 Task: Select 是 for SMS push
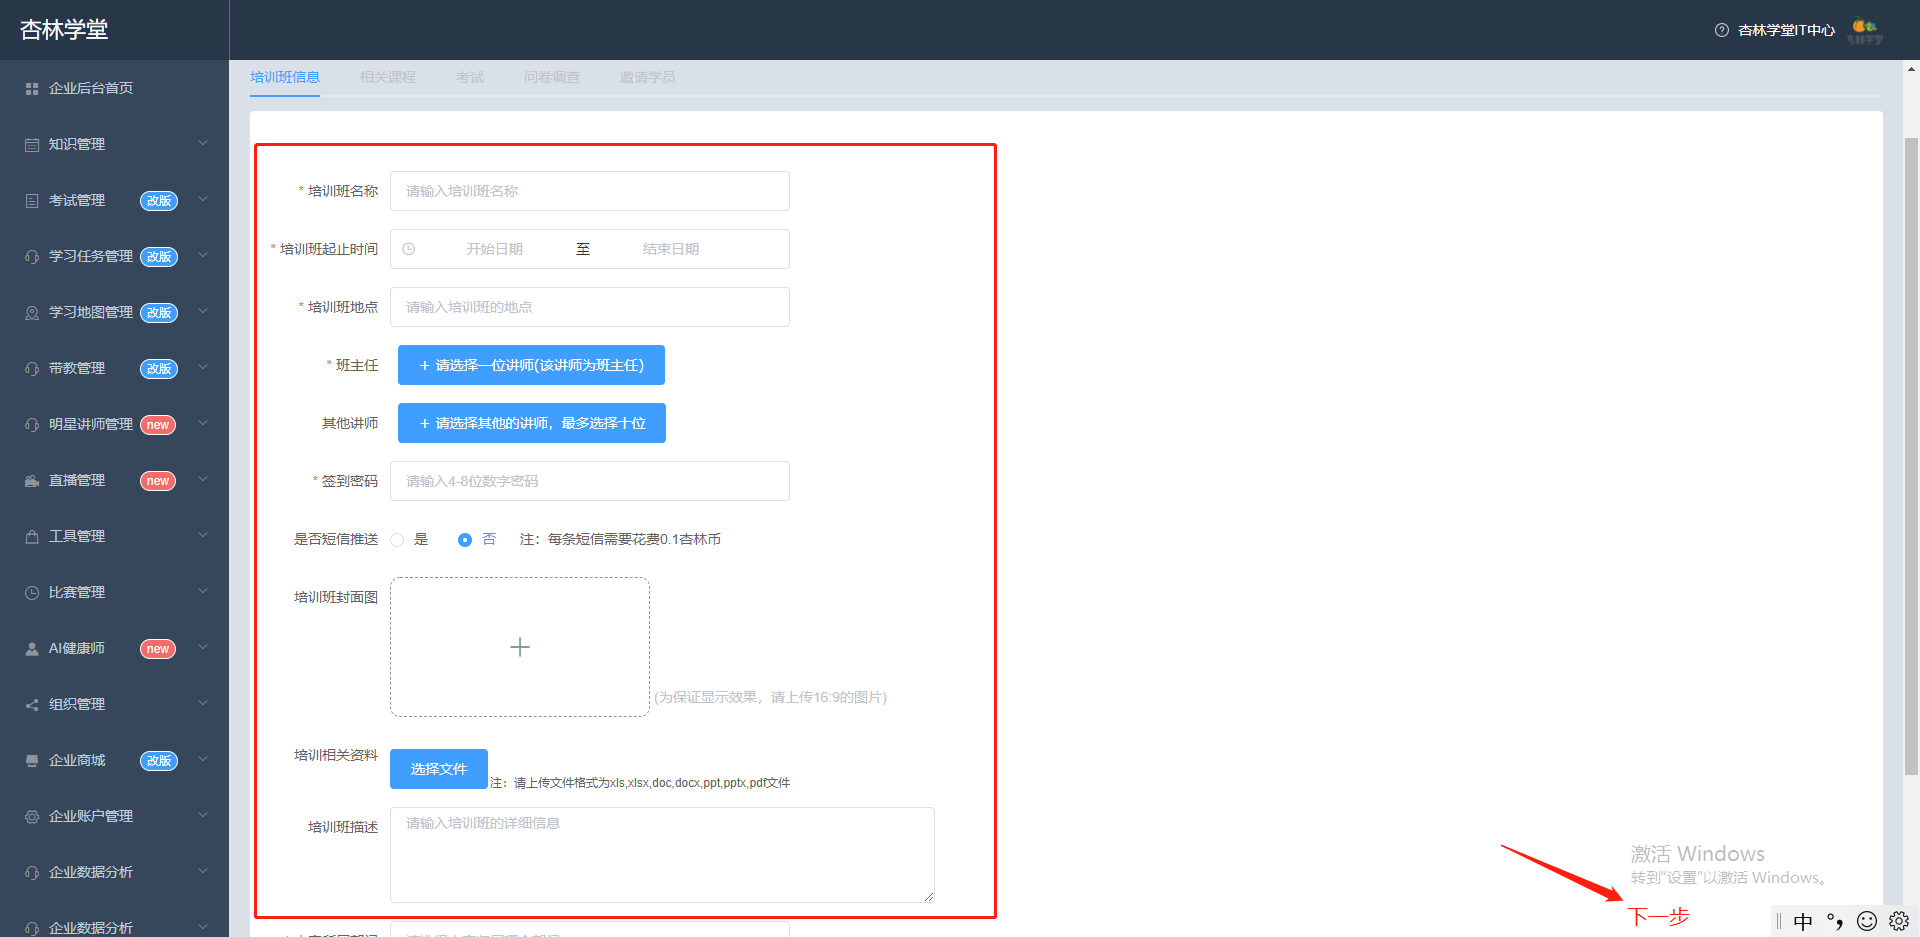tap(397, 540)
